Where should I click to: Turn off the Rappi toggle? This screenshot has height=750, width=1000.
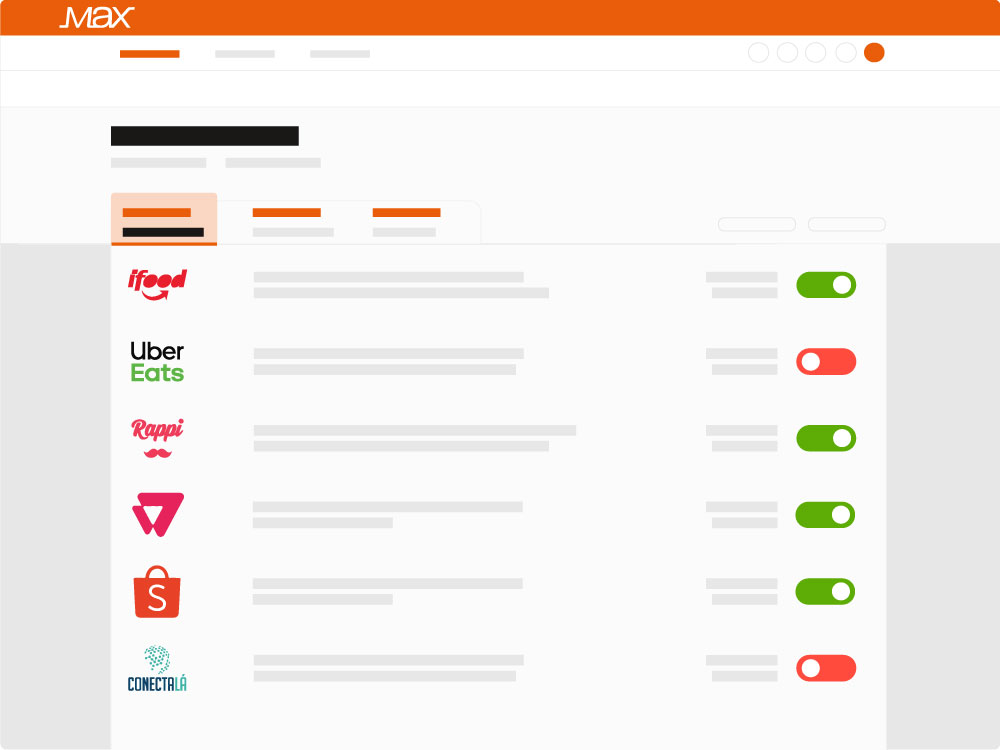(826, 438)
